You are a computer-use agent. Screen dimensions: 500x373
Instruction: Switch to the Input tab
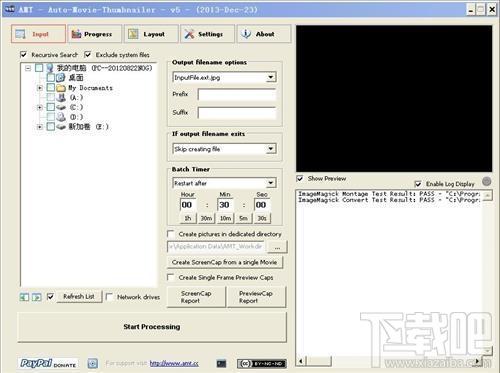(x=38, y=34)
